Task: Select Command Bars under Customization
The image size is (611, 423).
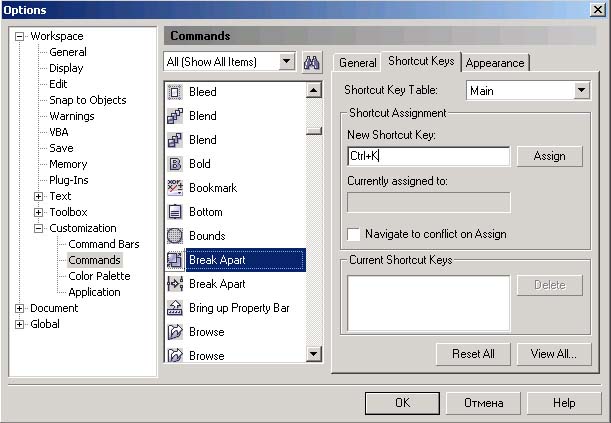Action: pyautogui.click(x=104, y=244)
